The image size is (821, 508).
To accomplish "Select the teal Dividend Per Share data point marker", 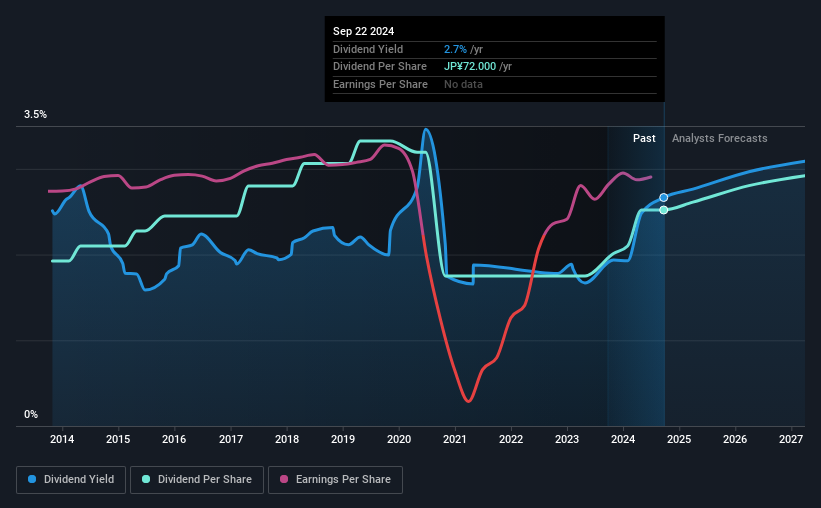I will (x=663, y=210).
